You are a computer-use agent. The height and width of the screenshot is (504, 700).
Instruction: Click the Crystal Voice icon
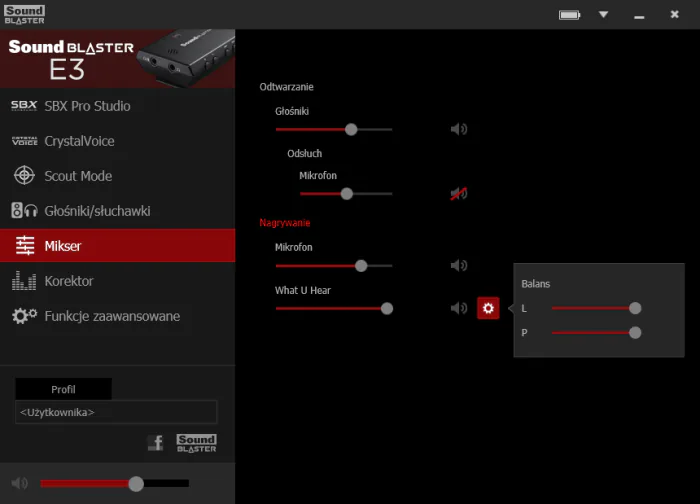point(25,141)
